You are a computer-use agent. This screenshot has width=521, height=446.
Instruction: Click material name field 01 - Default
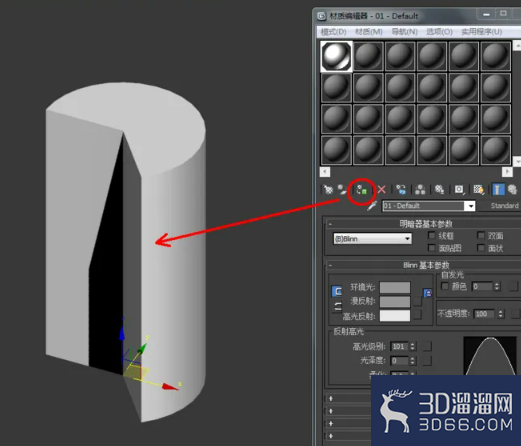(424, 206)
